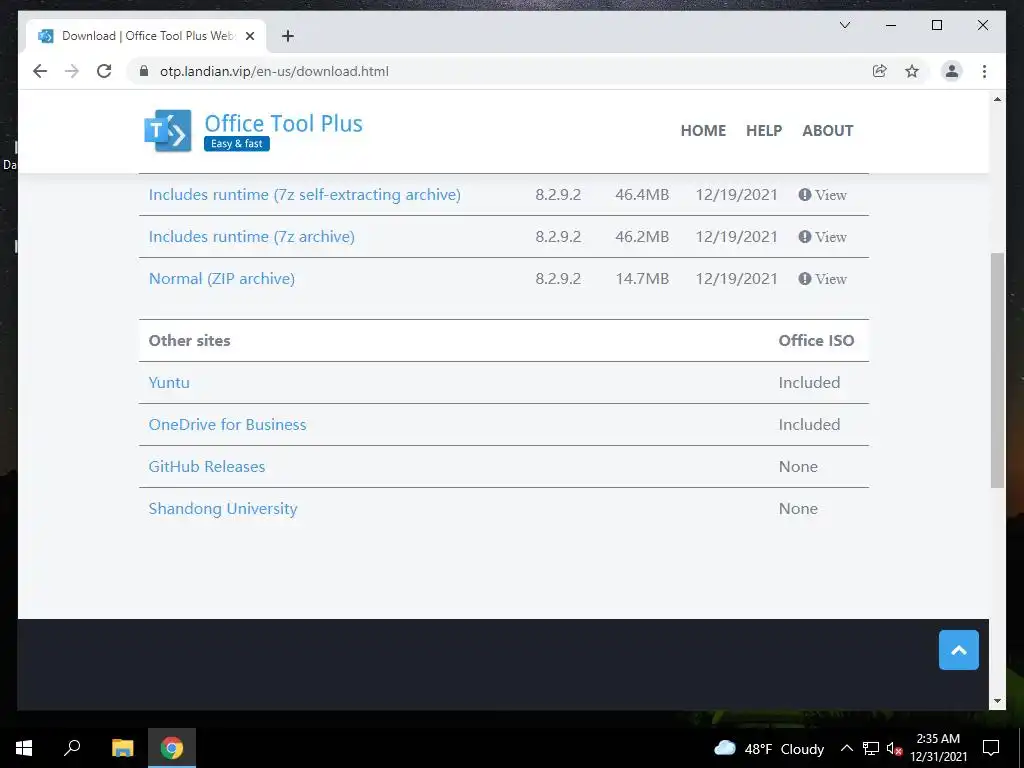Click the scrollbar down arrow
Viewport: 1024px width, 768px height.
click(x=997, y=701)
